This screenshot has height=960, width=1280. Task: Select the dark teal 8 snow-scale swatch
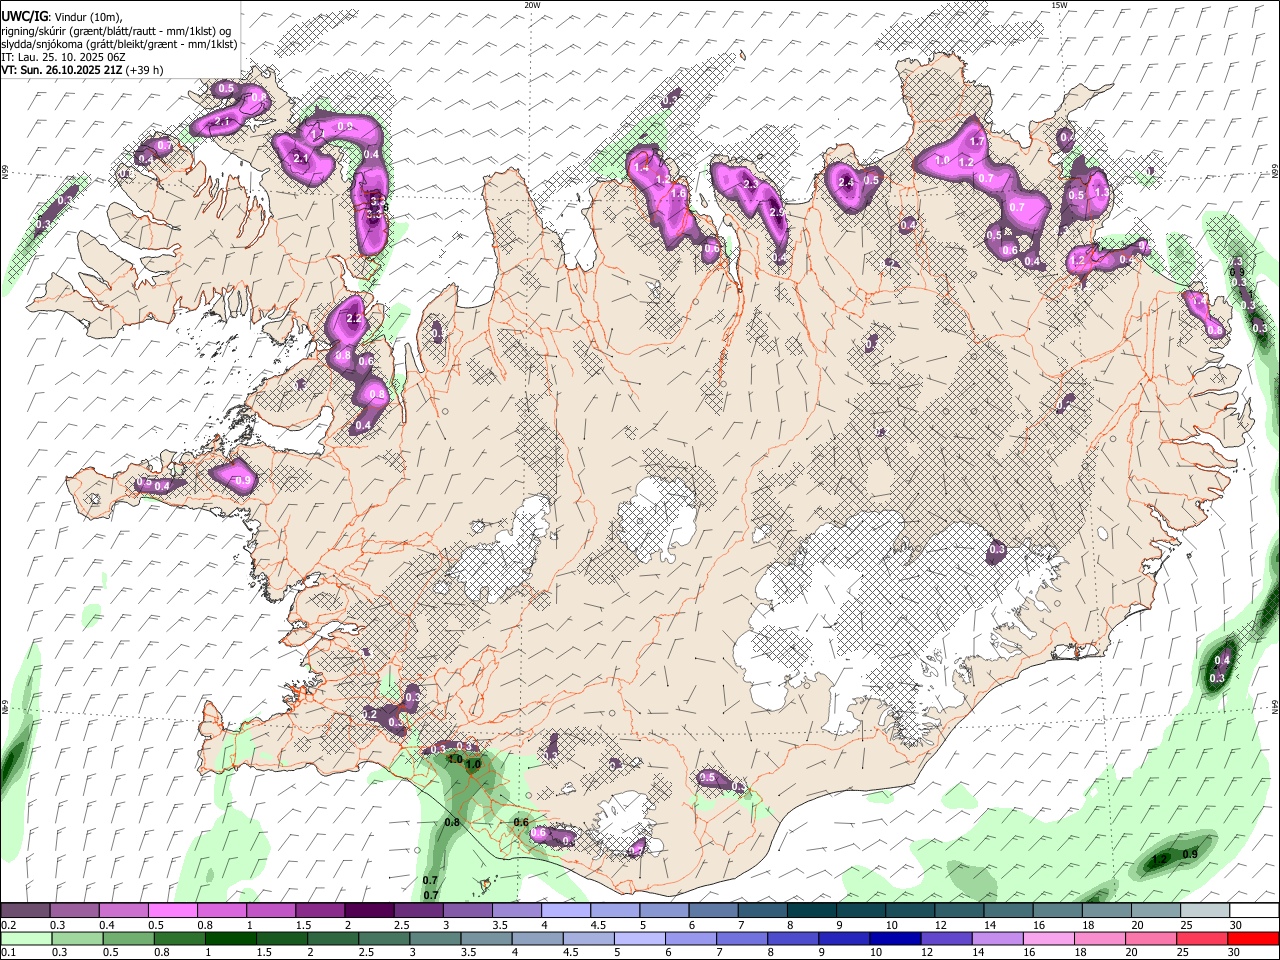(x=812, y=911)
